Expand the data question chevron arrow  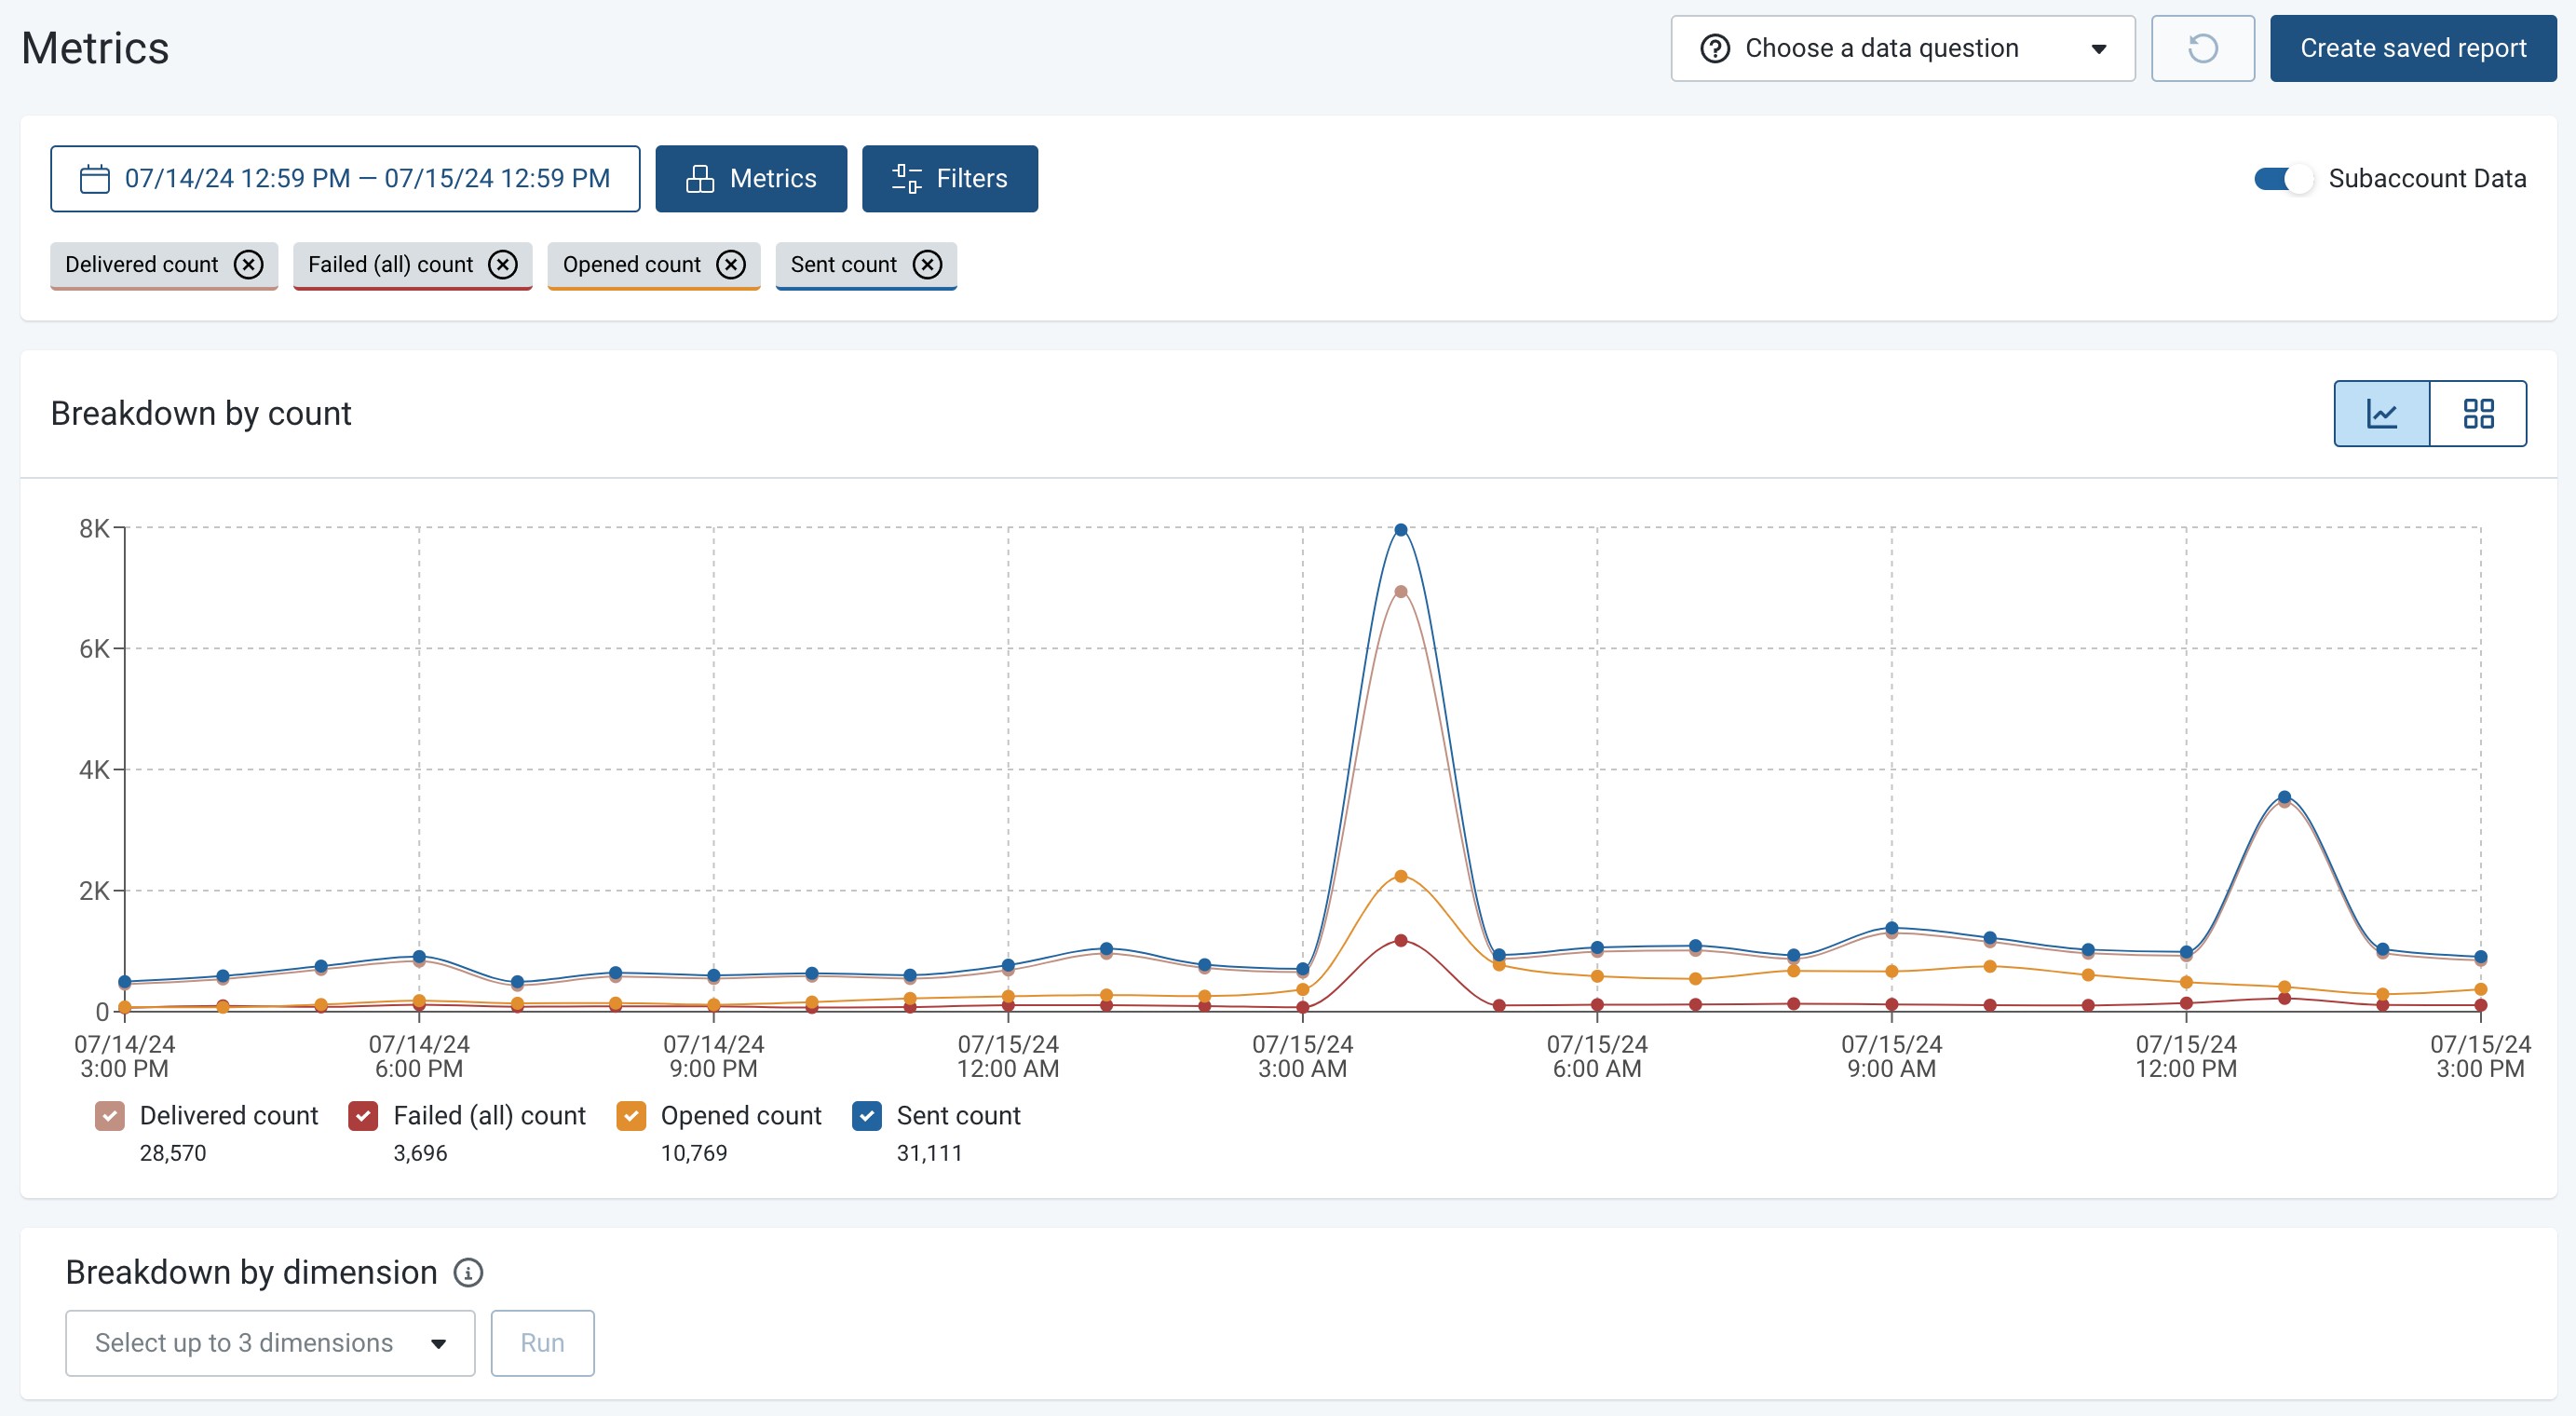[x=2098, y=48]
